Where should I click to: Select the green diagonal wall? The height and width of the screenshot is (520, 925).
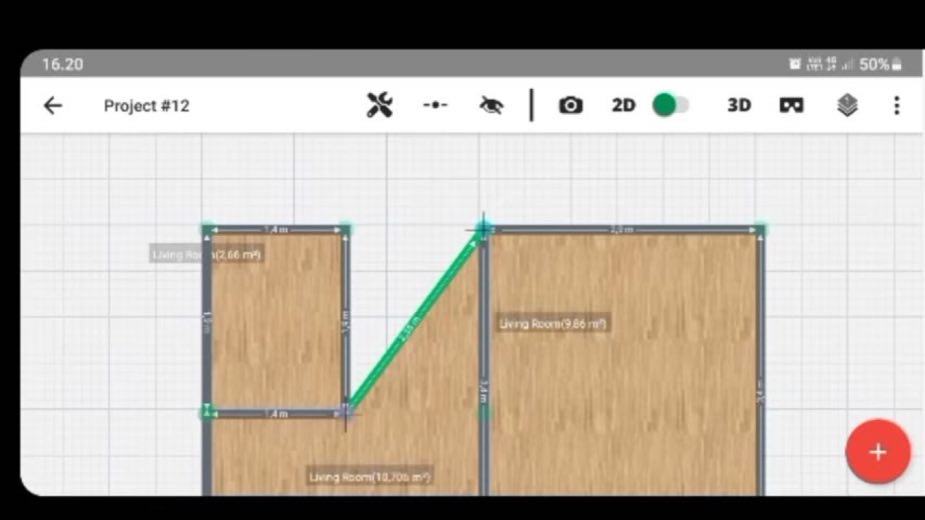point(415,322)
